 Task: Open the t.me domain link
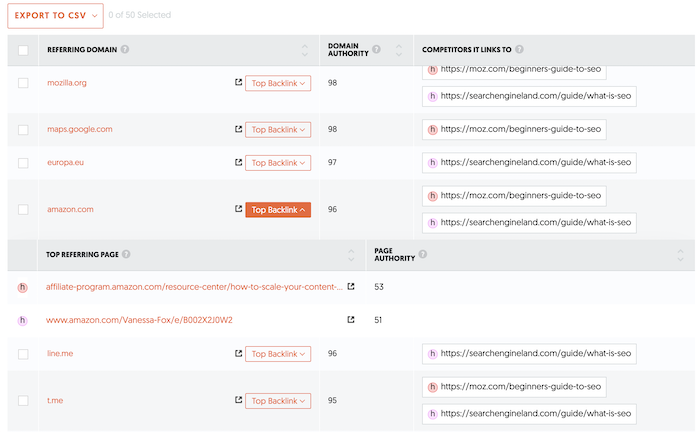point(55,400)
